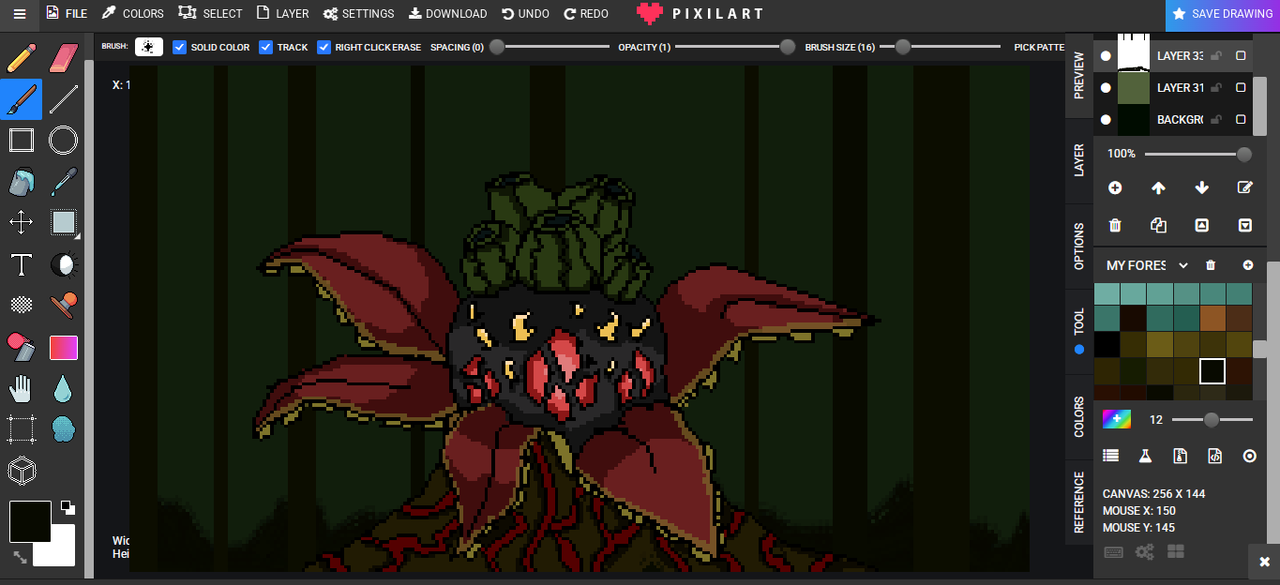Open the rainbow custom color picker
This screenshot has height=585, width=1280.
click(x=1117, y=420)
